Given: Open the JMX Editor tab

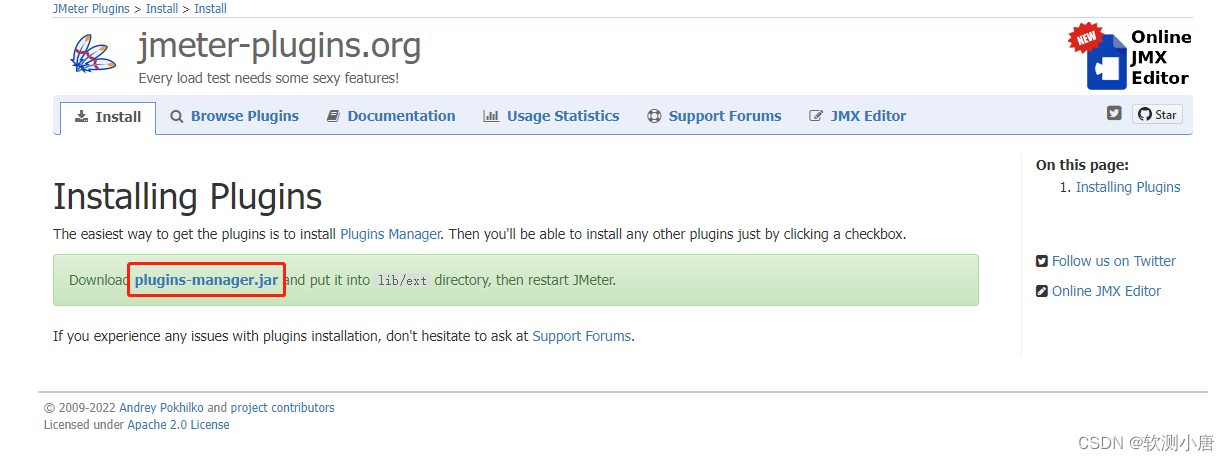Looking at the screenshot, I should tap(857, 116).
